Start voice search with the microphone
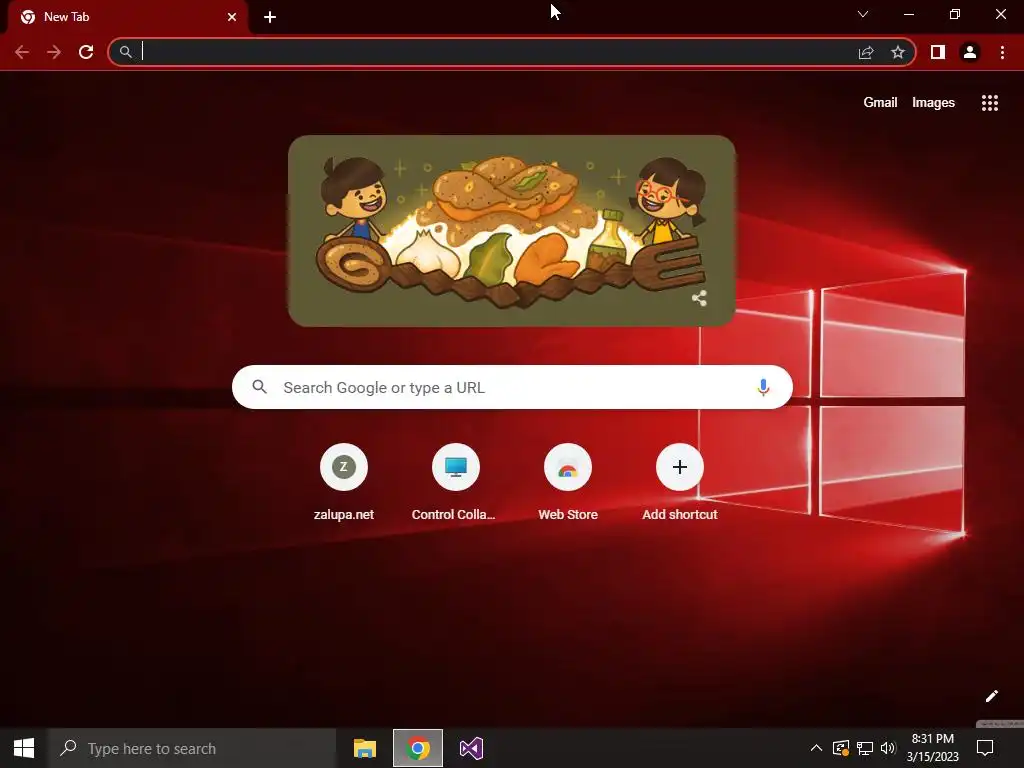1024x768 pixels. click(x=763, y=387)
